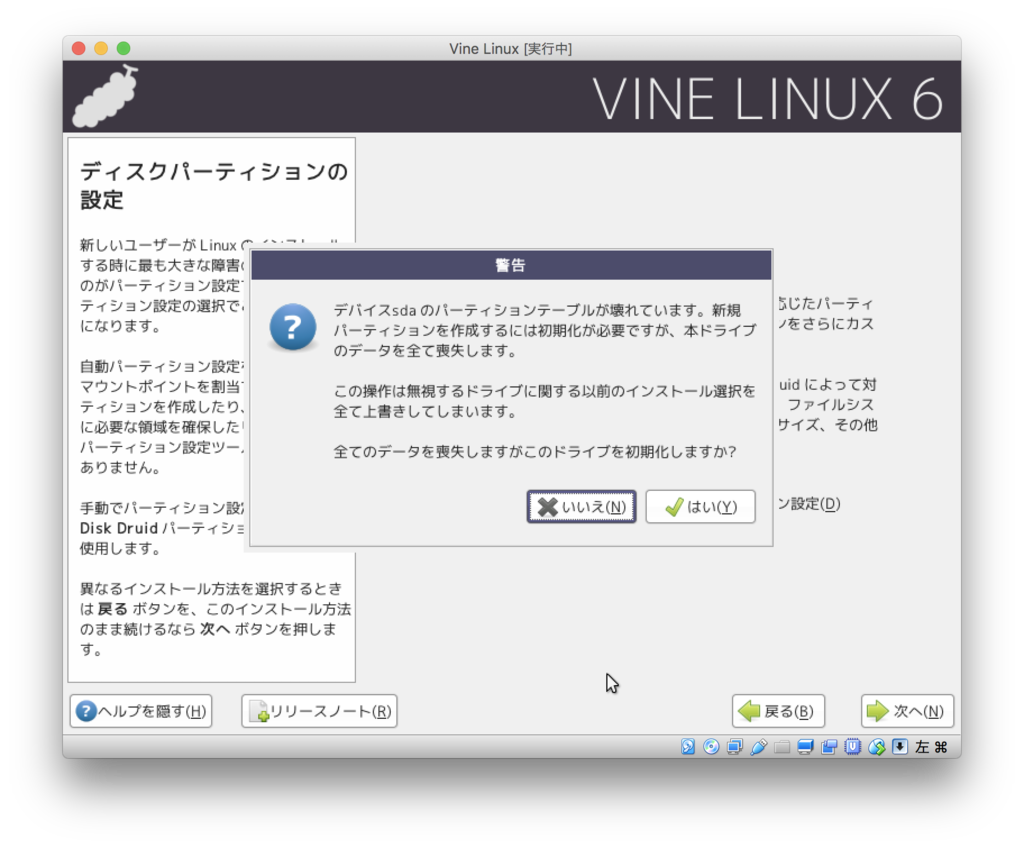Choose いいえ(N) to cancel drive initialization
1024x848 pixels.
pos(581,507)
